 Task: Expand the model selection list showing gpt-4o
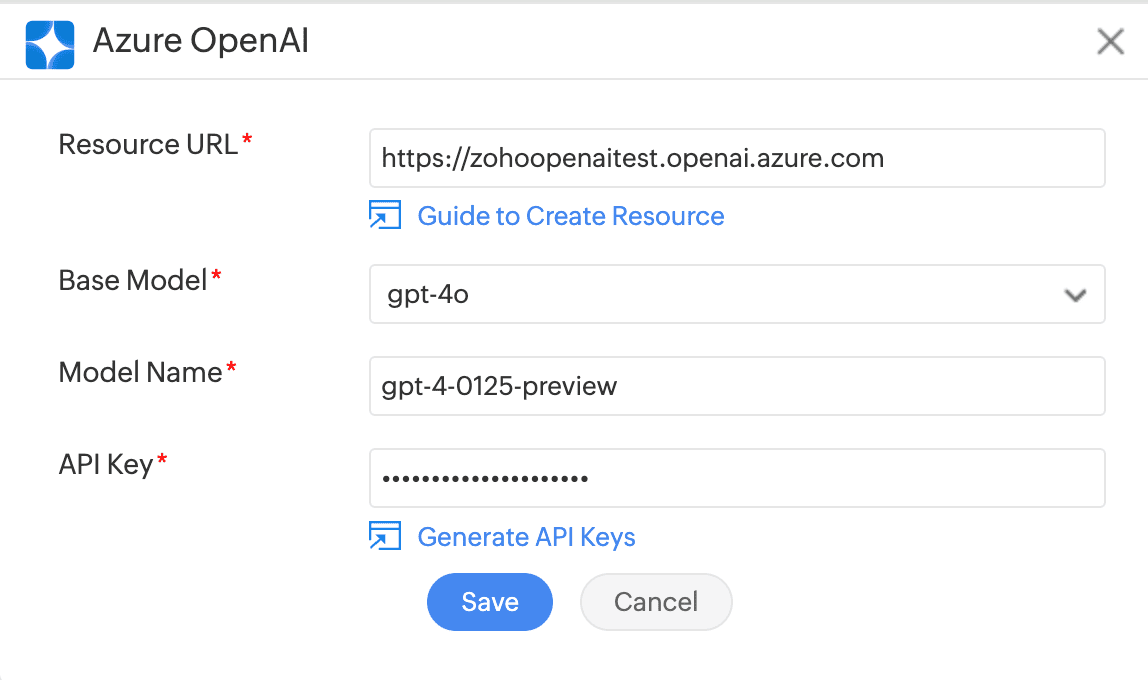737,294
